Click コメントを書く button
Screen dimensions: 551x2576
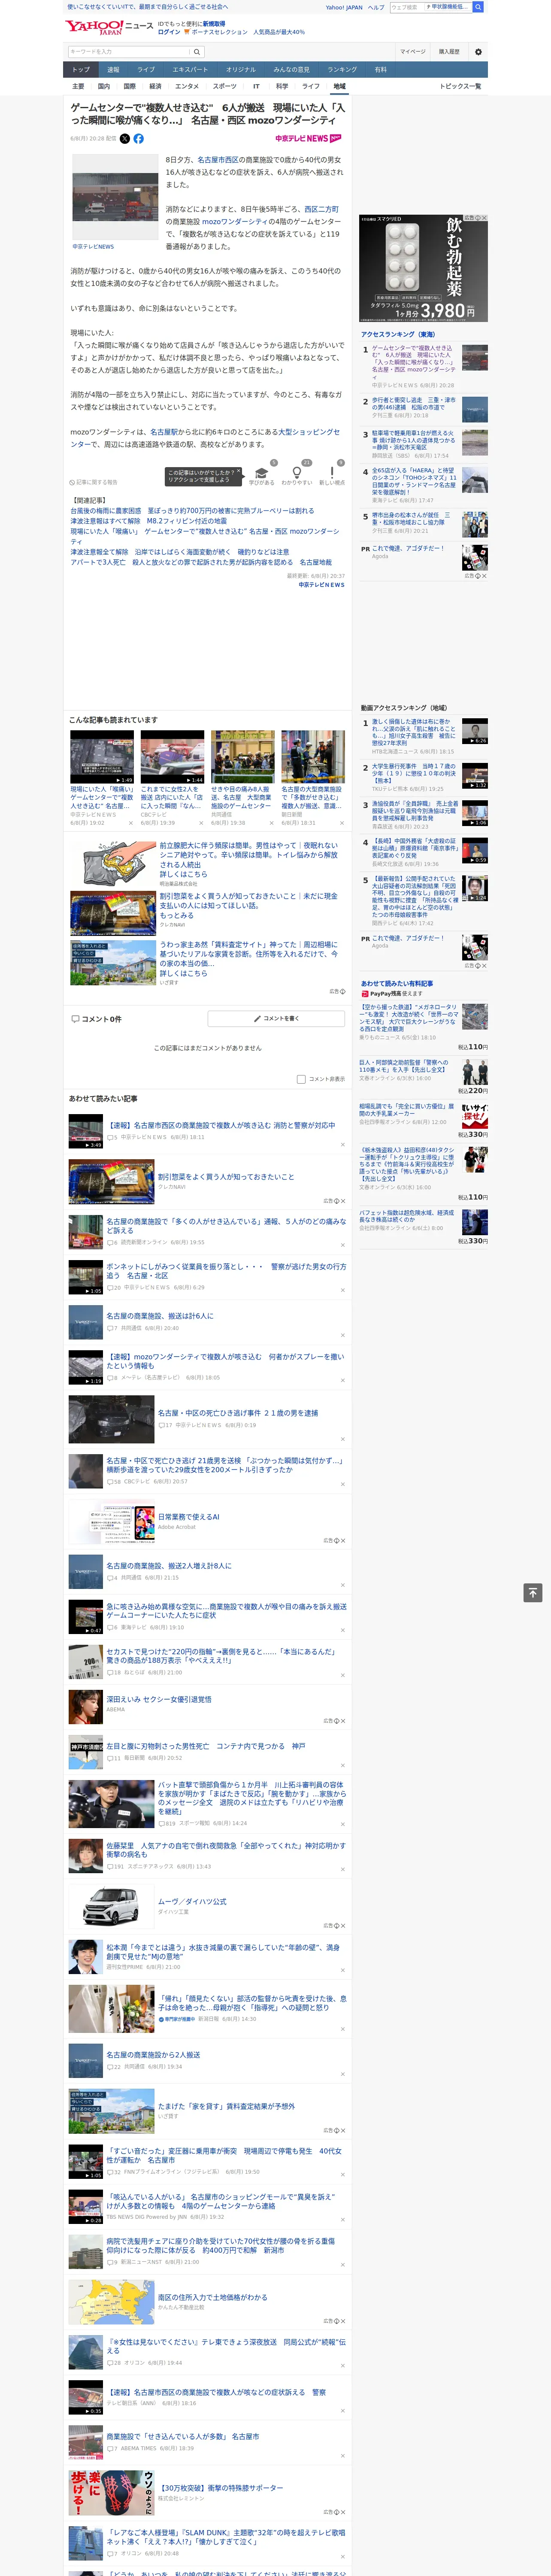pos(276,1019)
